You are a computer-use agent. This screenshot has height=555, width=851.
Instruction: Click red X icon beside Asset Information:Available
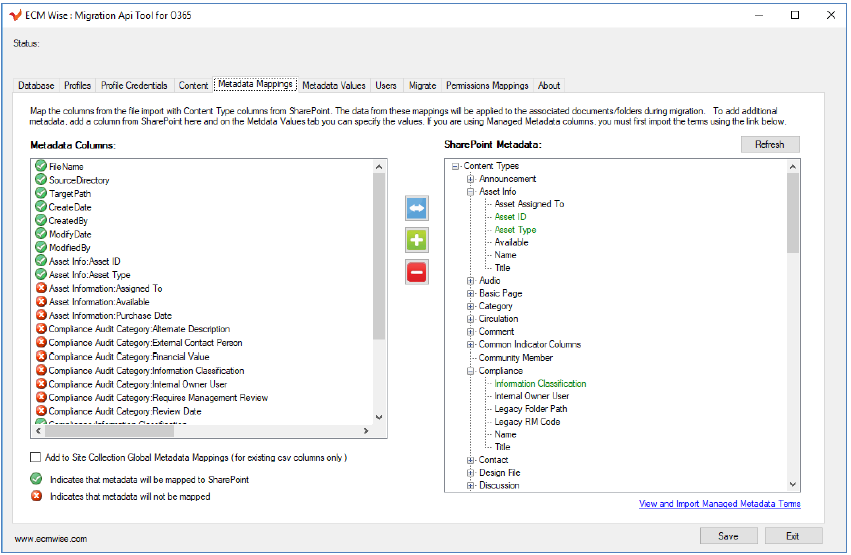41,302
